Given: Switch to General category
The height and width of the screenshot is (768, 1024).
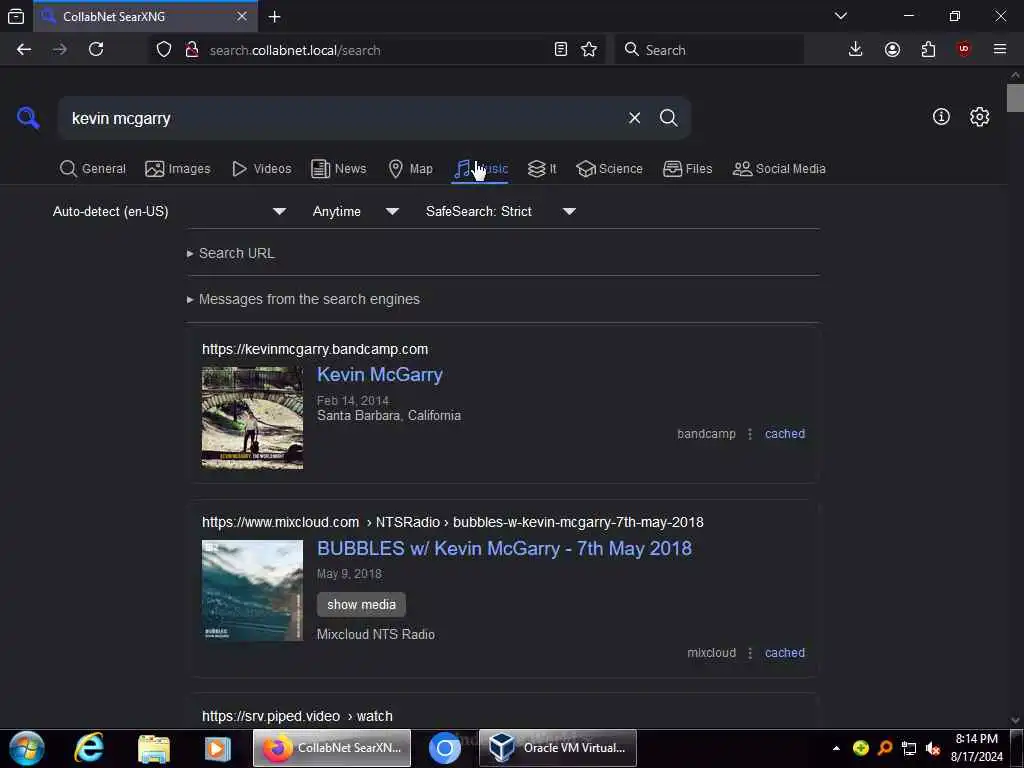Looking at the screenshot, I should pyautogui.click(x=93, y=169).
